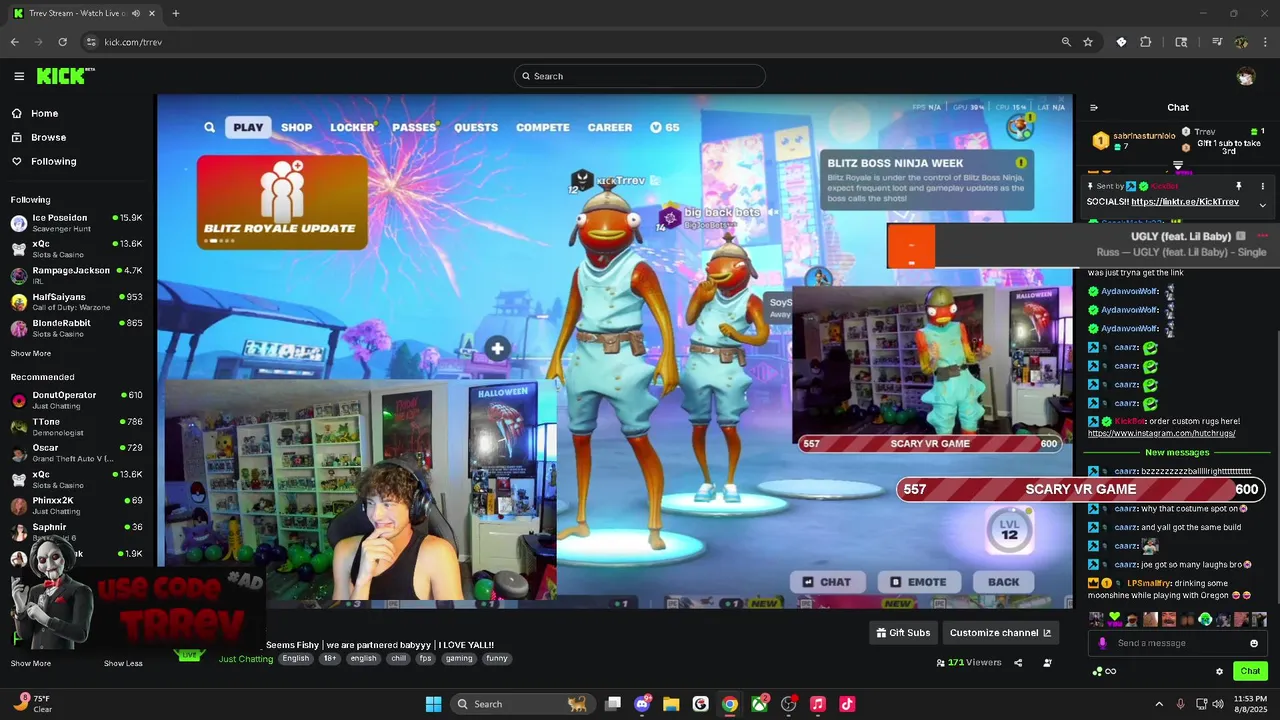Unpin the pinned KickBot message
Viewport: 1280px width, 720px height.
(1238, 186)
